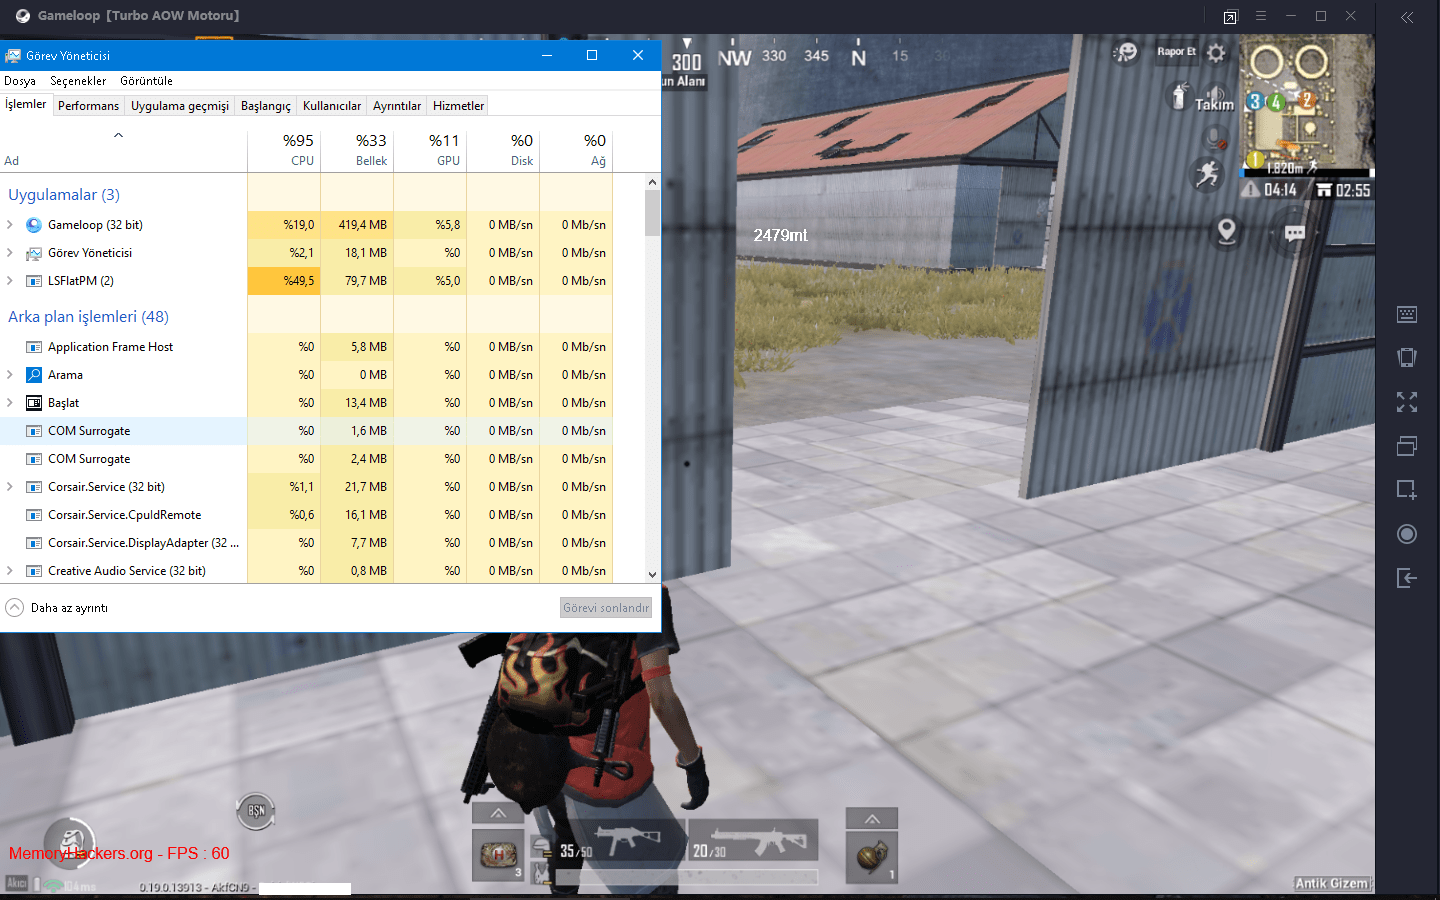
Task: Open the Dosya menu in Task Manager
Action: tap(20, 81)
